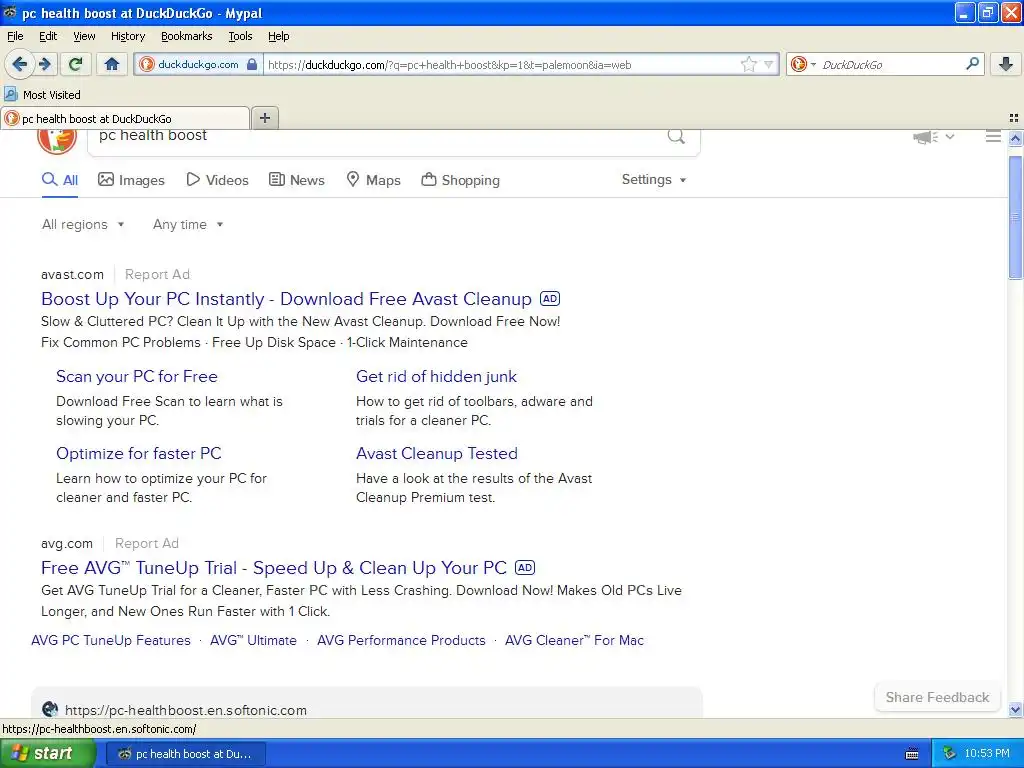Click the system tray notification icon
Screen dimensions: 1024x768
[949, 754]
